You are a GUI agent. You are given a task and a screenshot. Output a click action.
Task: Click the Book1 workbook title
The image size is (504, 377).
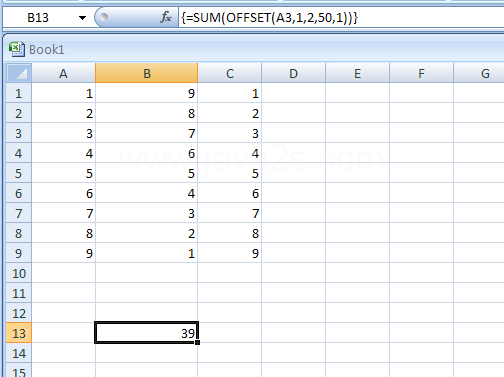click(46, 50)
